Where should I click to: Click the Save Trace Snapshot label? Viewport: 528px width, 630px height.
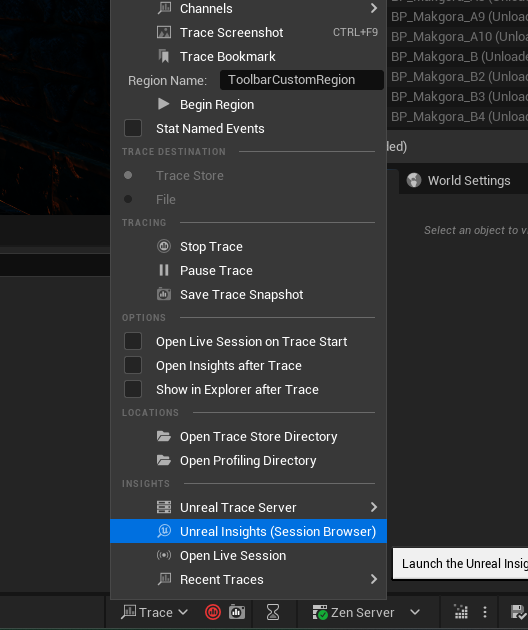pos(241,295)
